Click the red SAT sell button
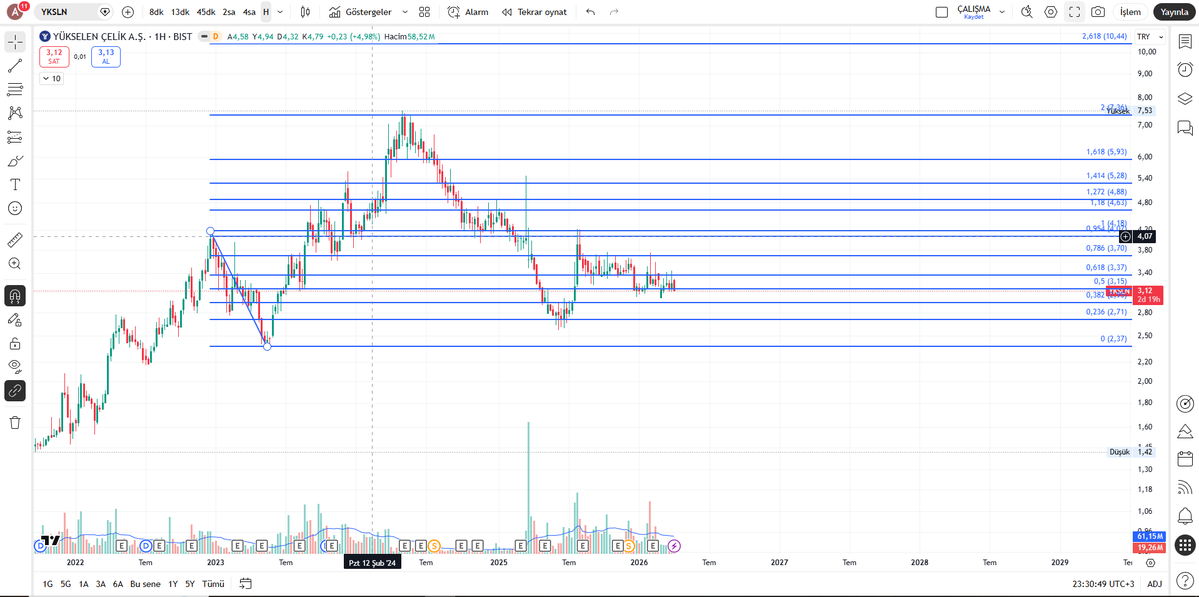The height and width of the screenshot is (597, 1199). pos(54,57)
